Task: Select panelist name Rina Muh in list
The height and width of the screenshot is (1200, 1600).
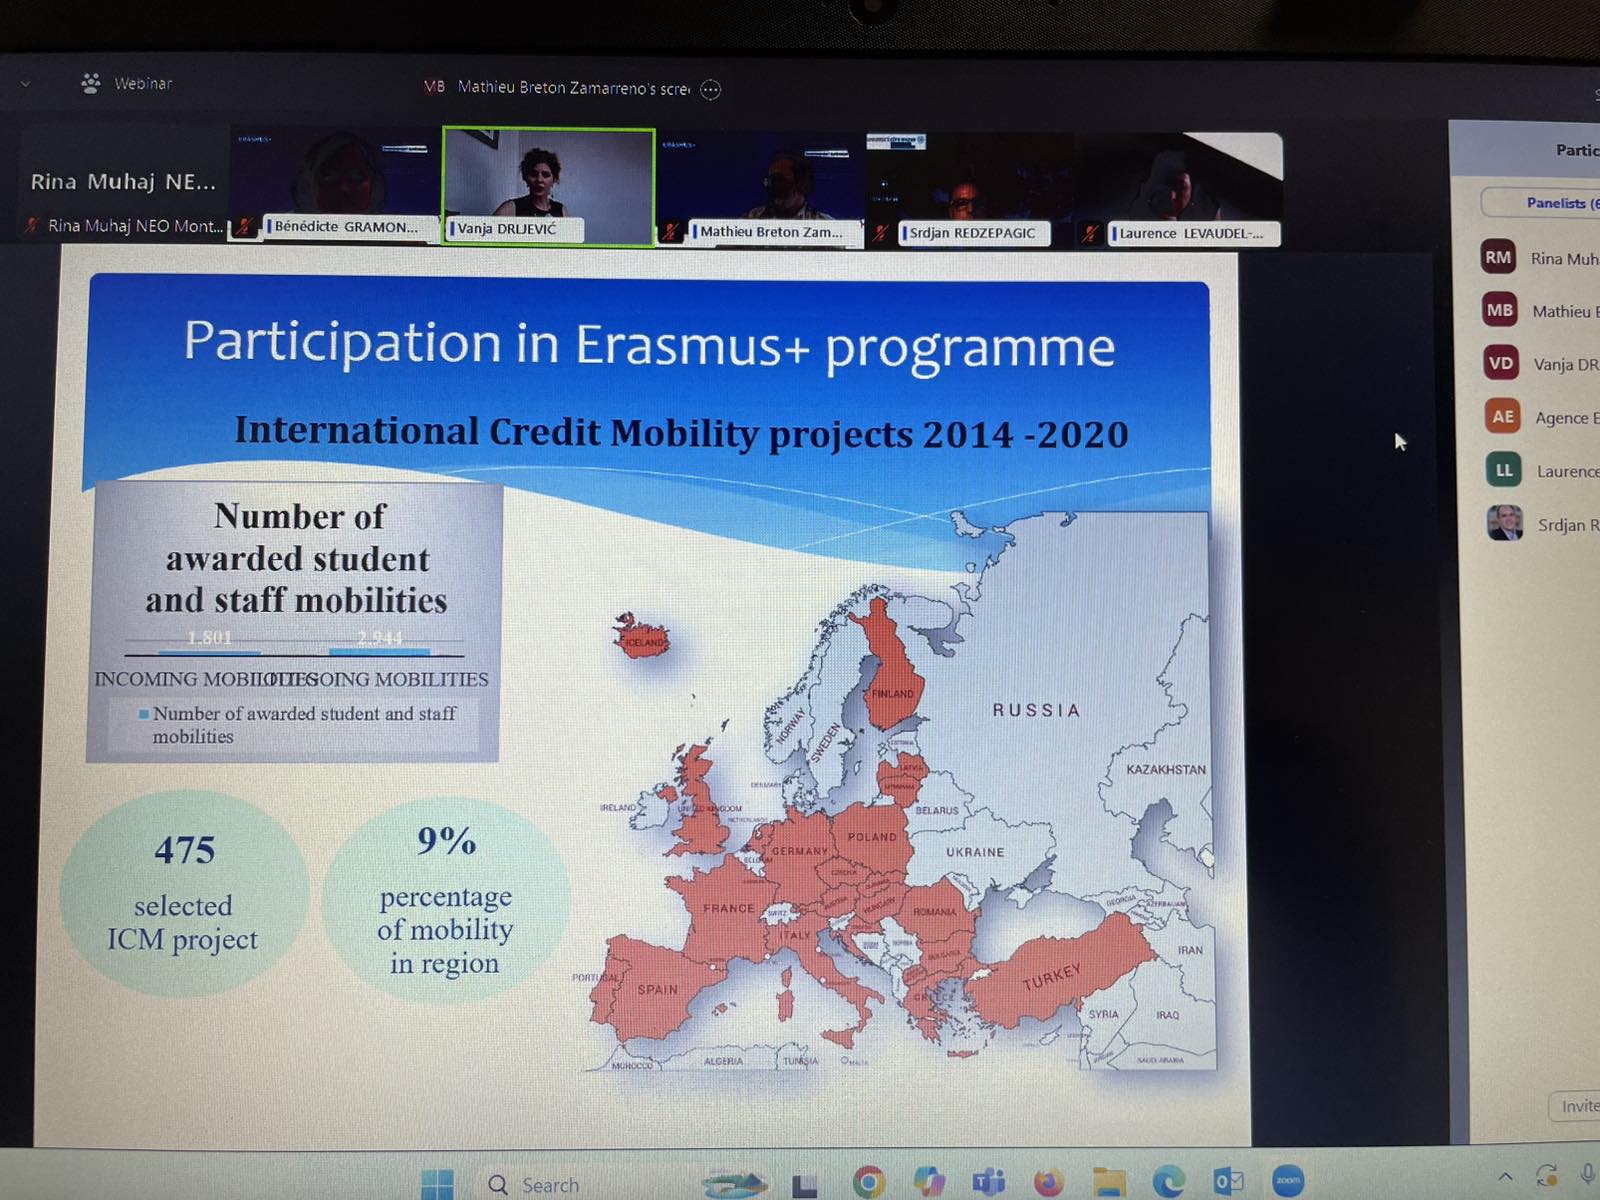Action: pyautogui.click(x=1565, y=259)
